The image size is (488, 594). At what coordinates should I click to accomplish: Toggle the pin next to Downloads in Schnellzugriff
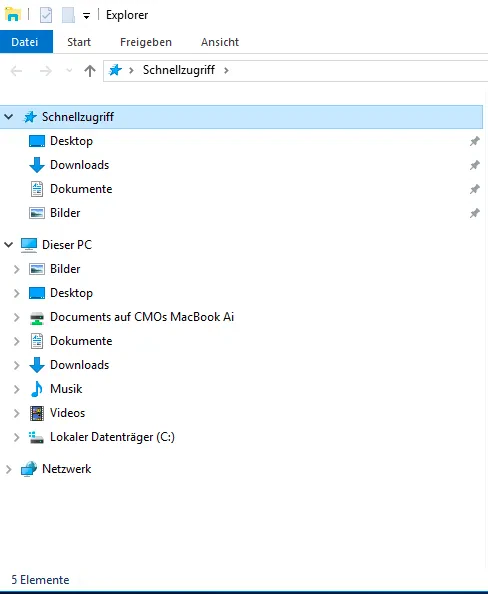[x=475, y=165]
